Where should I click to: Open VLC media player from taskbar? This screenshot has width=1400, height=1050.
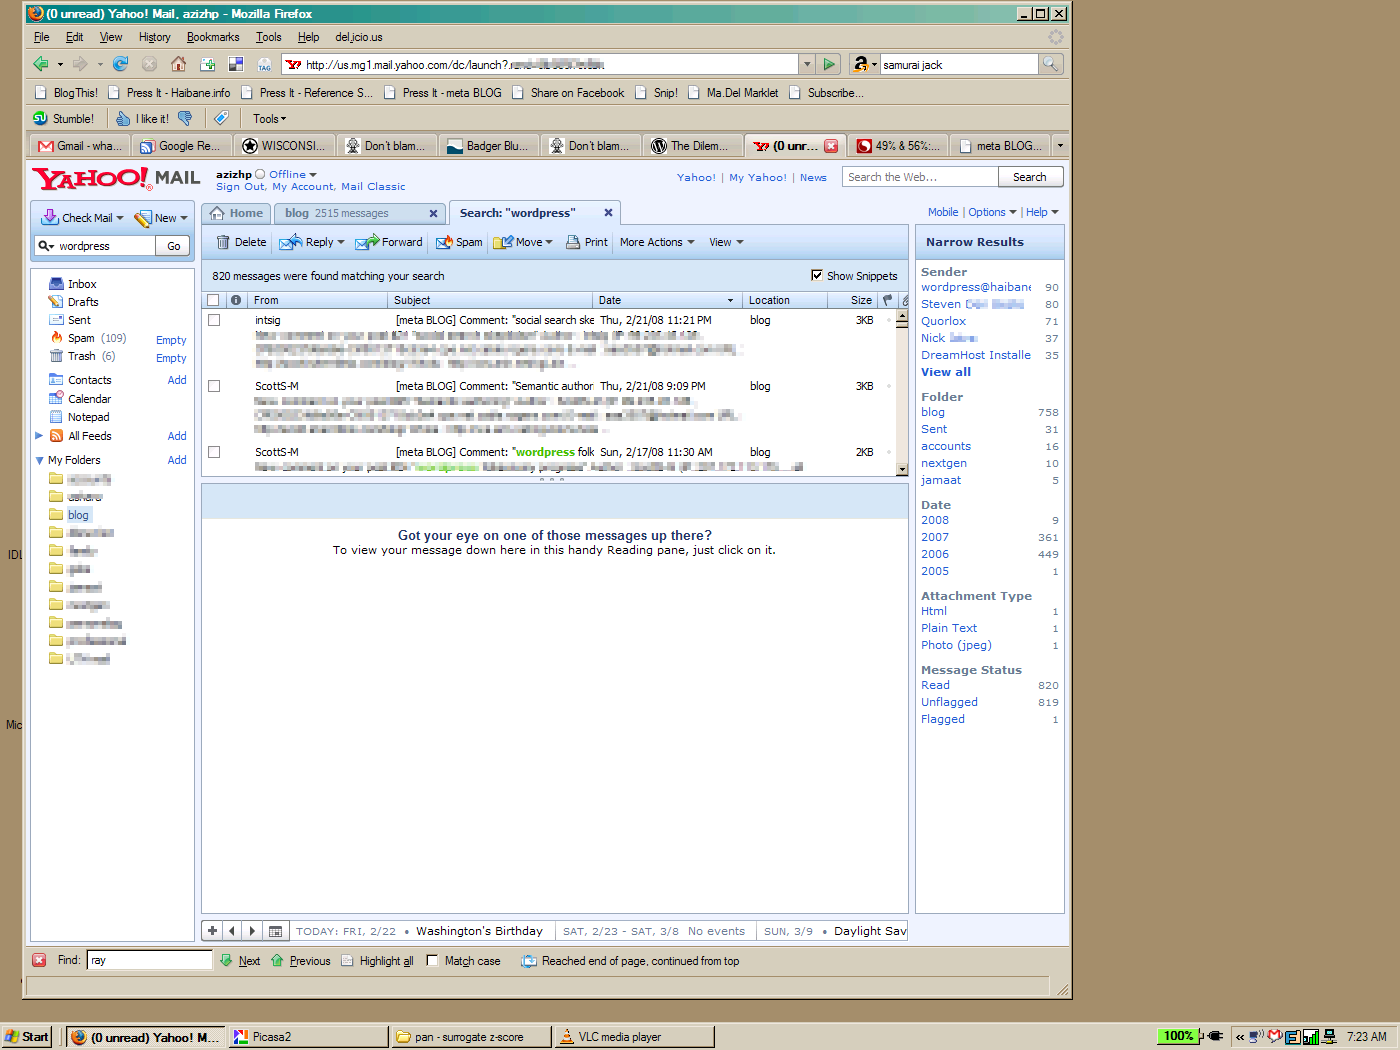(634, 1037)
